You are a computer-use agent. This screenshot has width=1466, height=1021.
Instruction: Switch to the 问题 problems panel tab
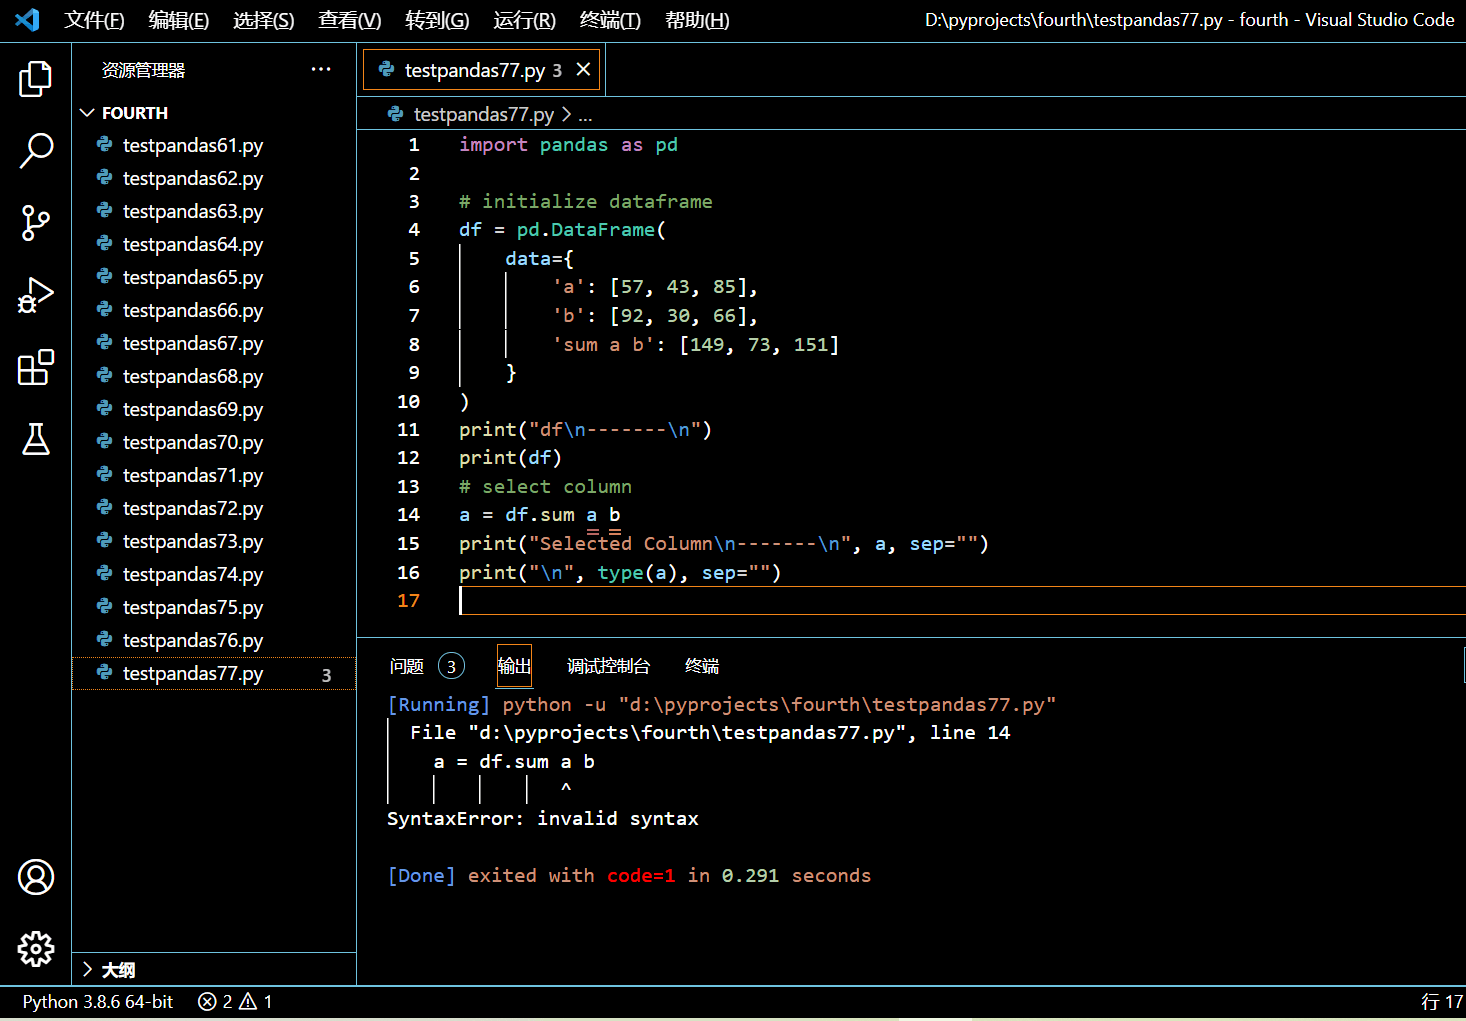(407, 666)
